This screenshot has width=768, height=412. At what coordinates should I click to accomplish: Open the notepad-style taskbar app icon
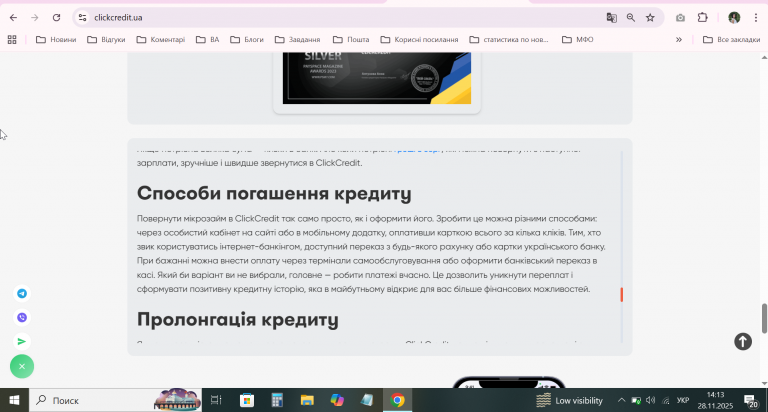click(367, 400)
